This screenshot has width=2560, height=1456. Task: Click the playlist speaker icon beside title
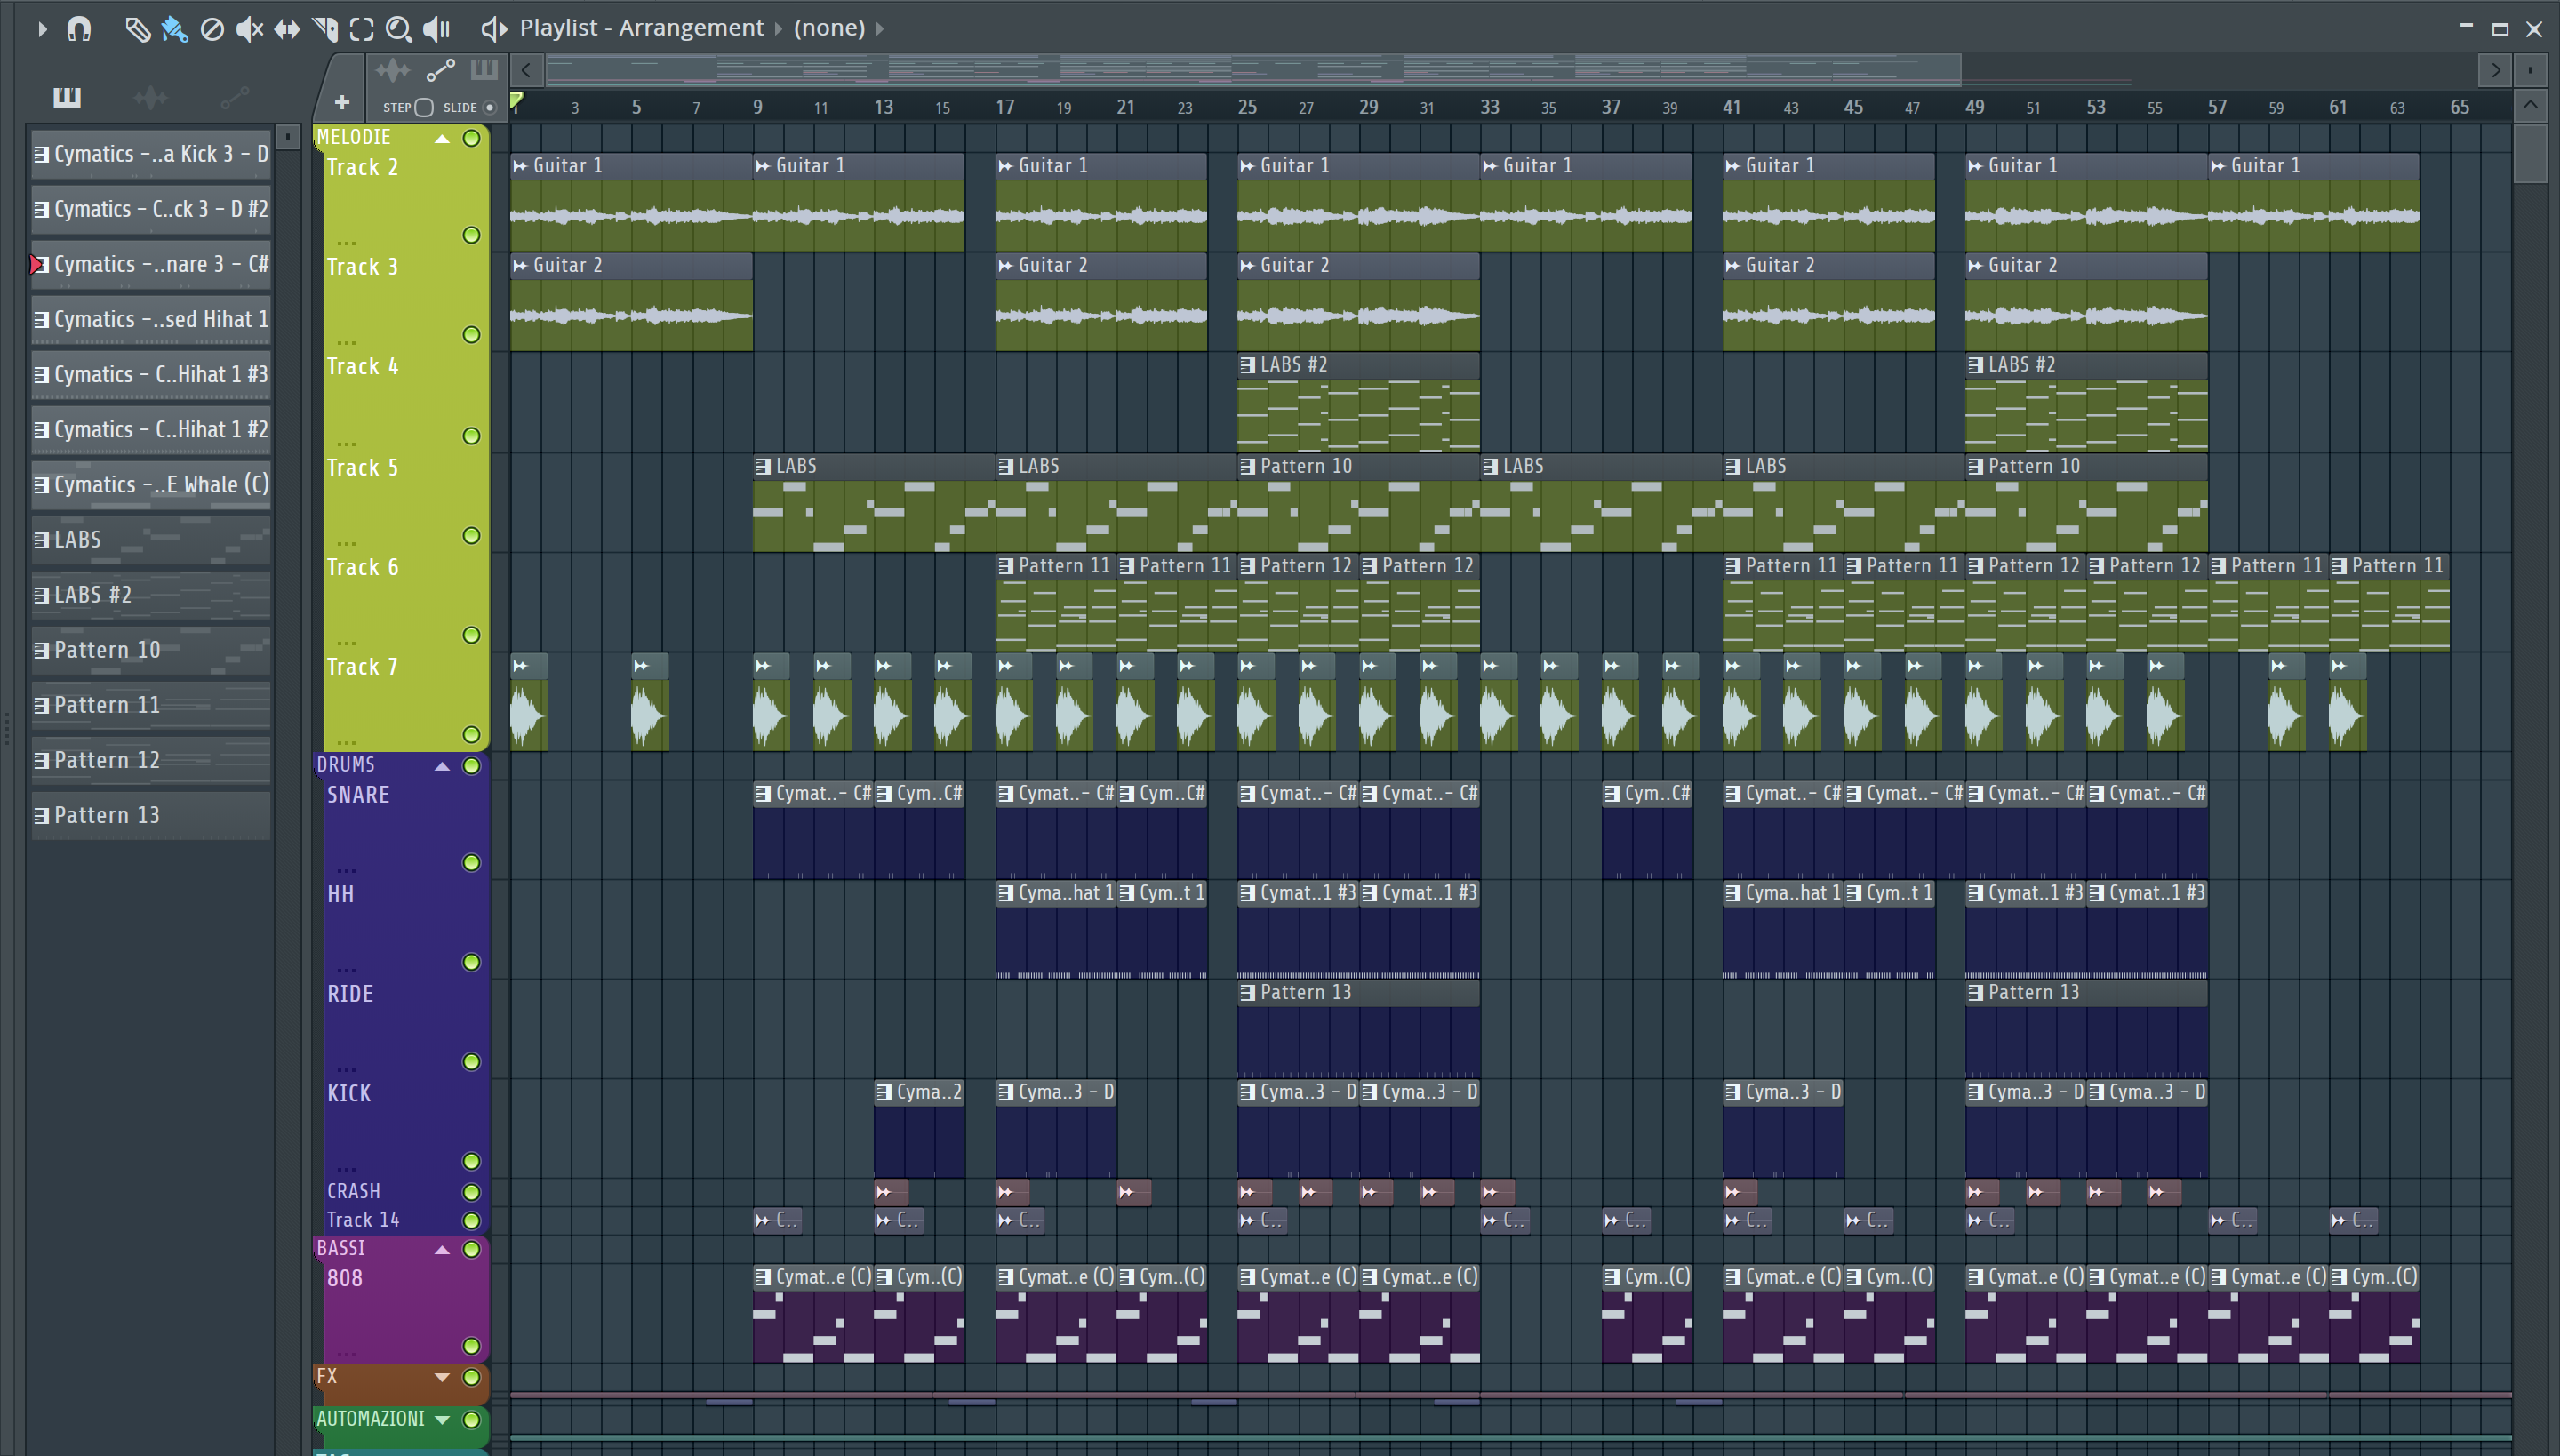pos(494,29)
